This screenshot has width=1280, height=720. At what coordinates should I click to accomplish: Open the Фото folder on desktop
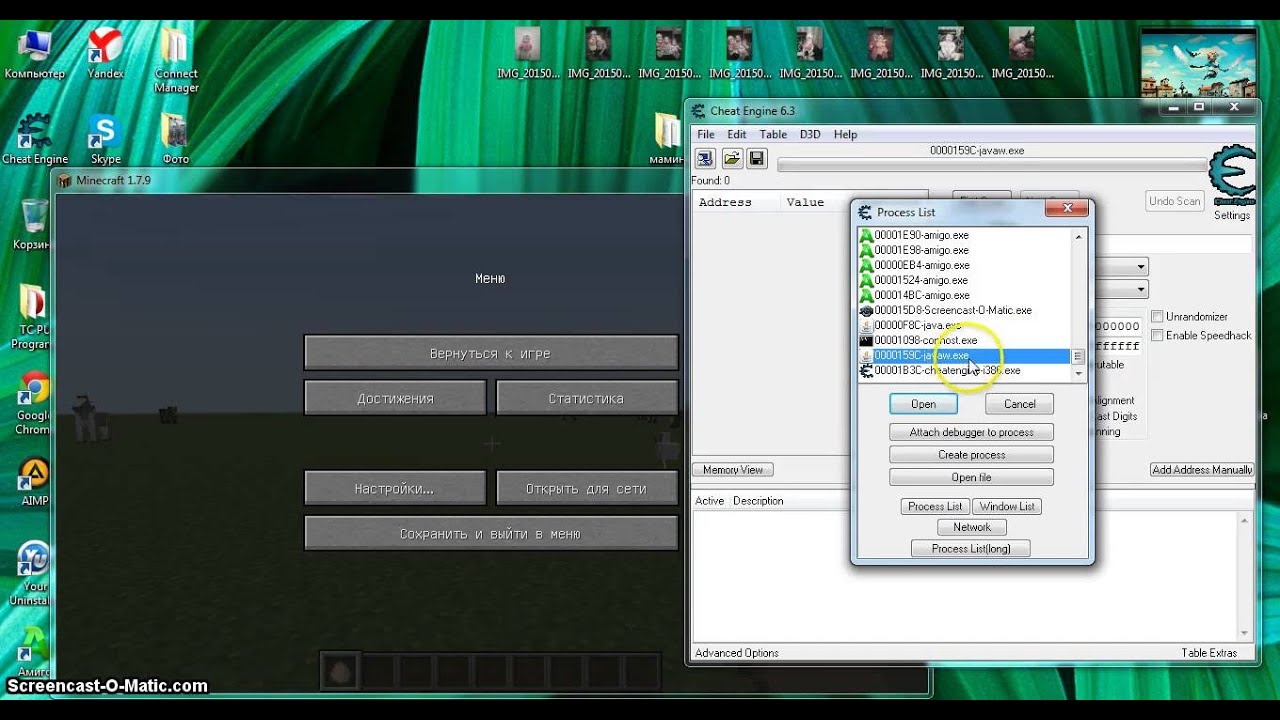pyautogui.click(x=176, y=140)
